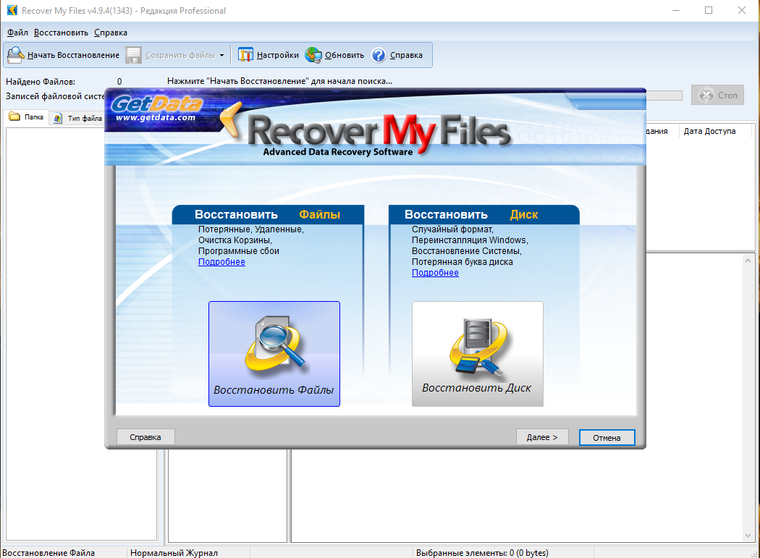760x558 pixels.
Task: Switch to the Папка tab
Action: tap(27, 117)
